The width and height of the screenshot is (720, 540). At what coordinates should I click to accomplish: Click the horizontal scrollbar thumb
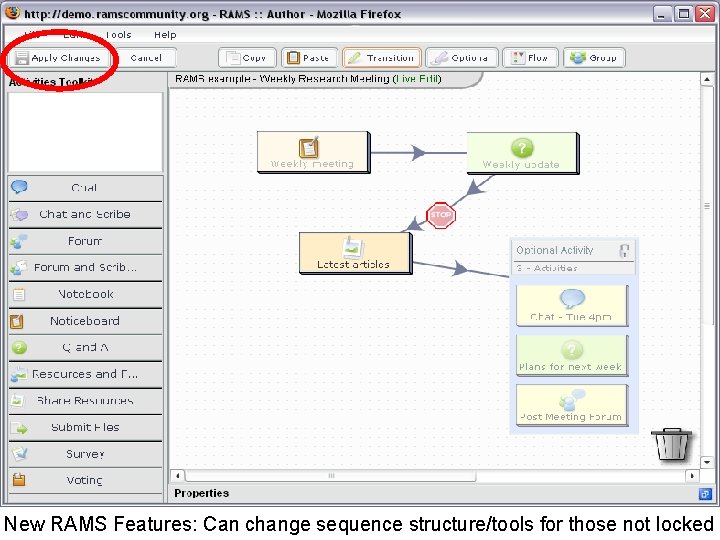[x=331, y=476]
